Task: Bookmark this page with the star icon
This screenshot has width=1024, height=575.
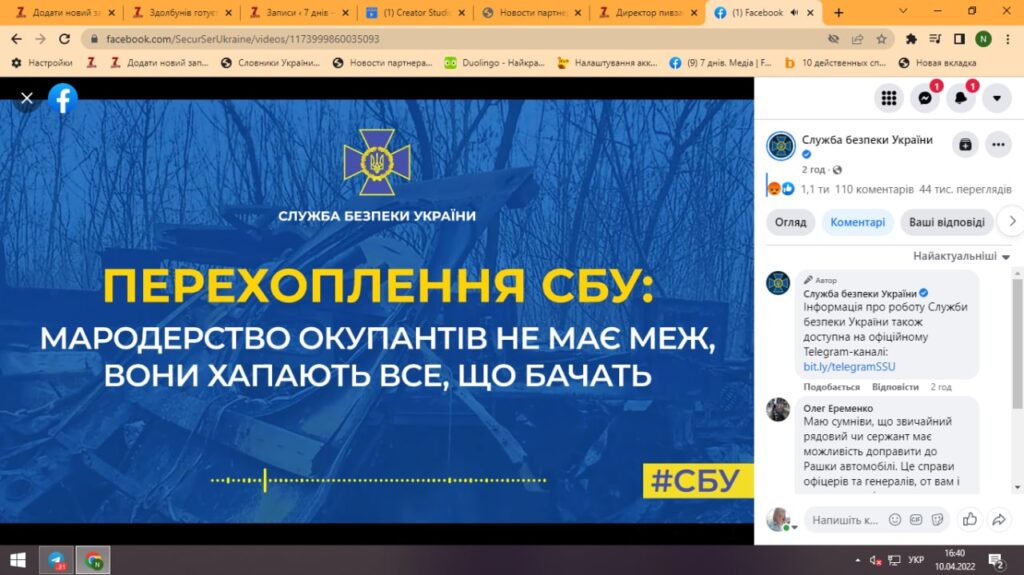Action: click(881, 39)
